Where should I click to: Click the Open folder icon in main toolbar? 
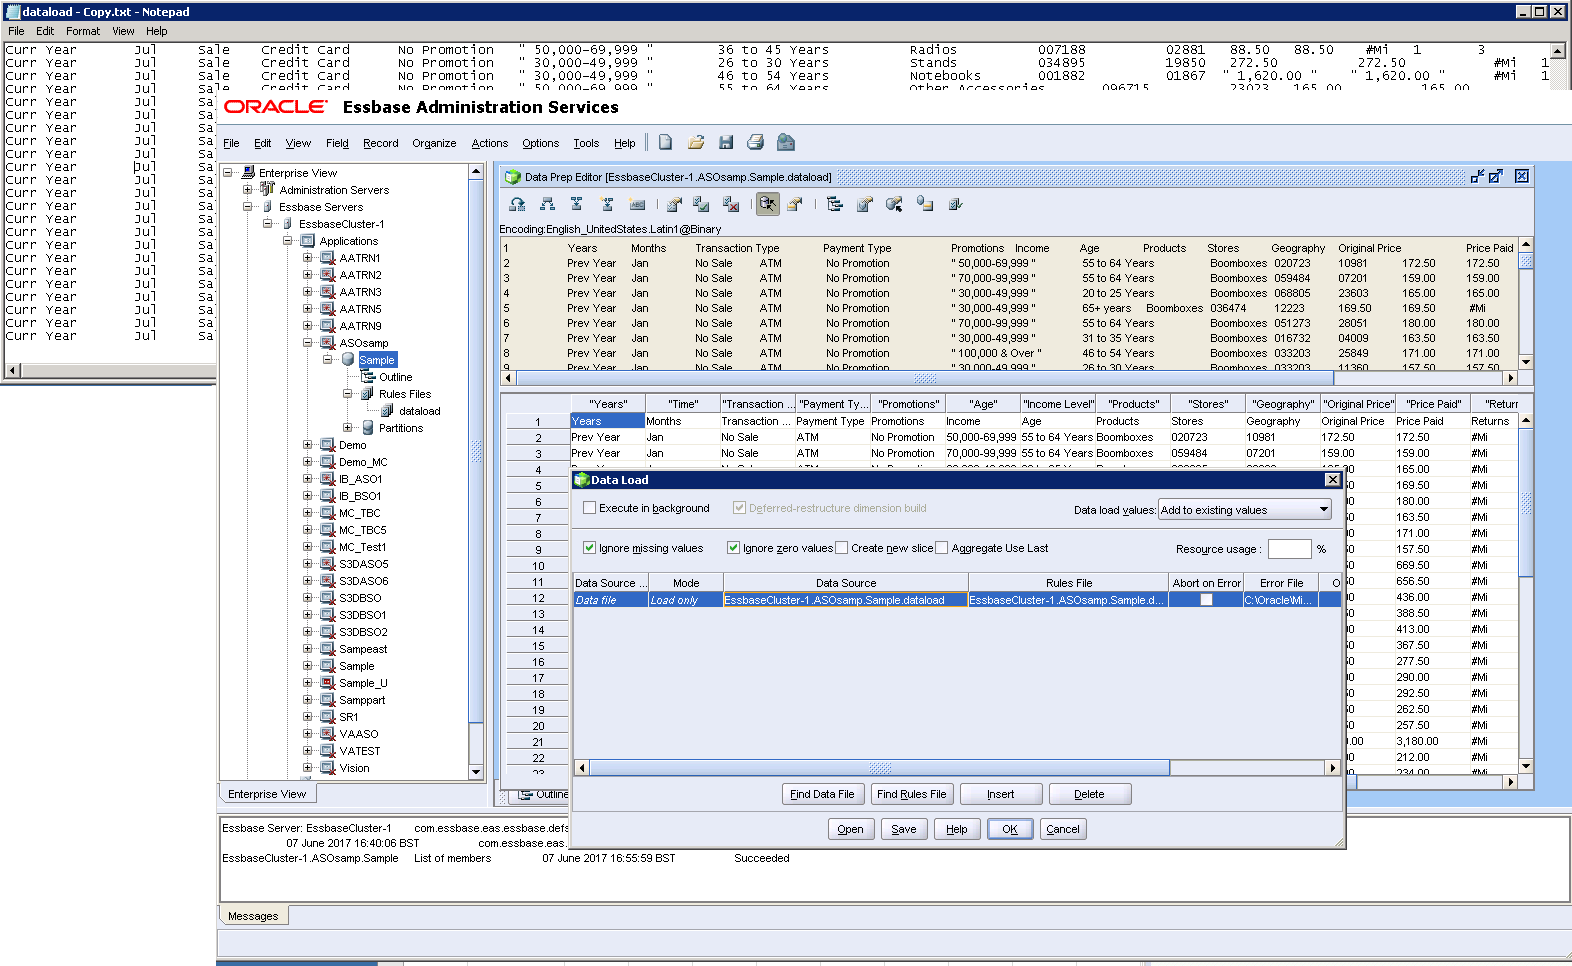[696, 142]
